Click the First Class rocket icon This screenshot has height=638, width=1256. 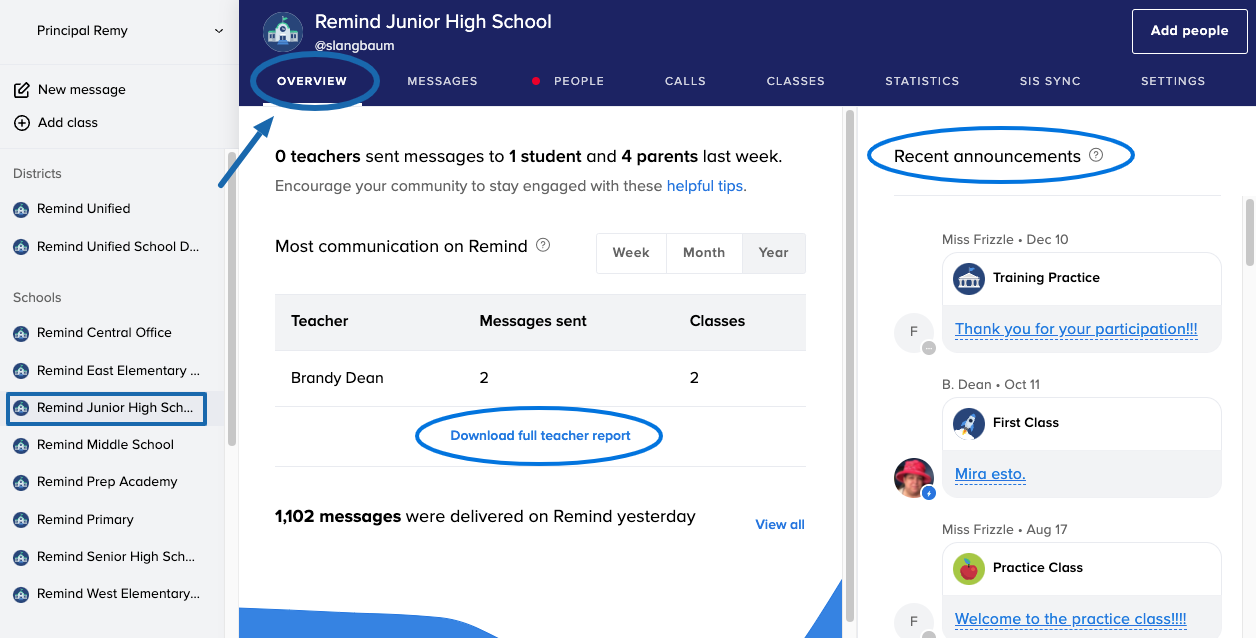coord(968,423)
